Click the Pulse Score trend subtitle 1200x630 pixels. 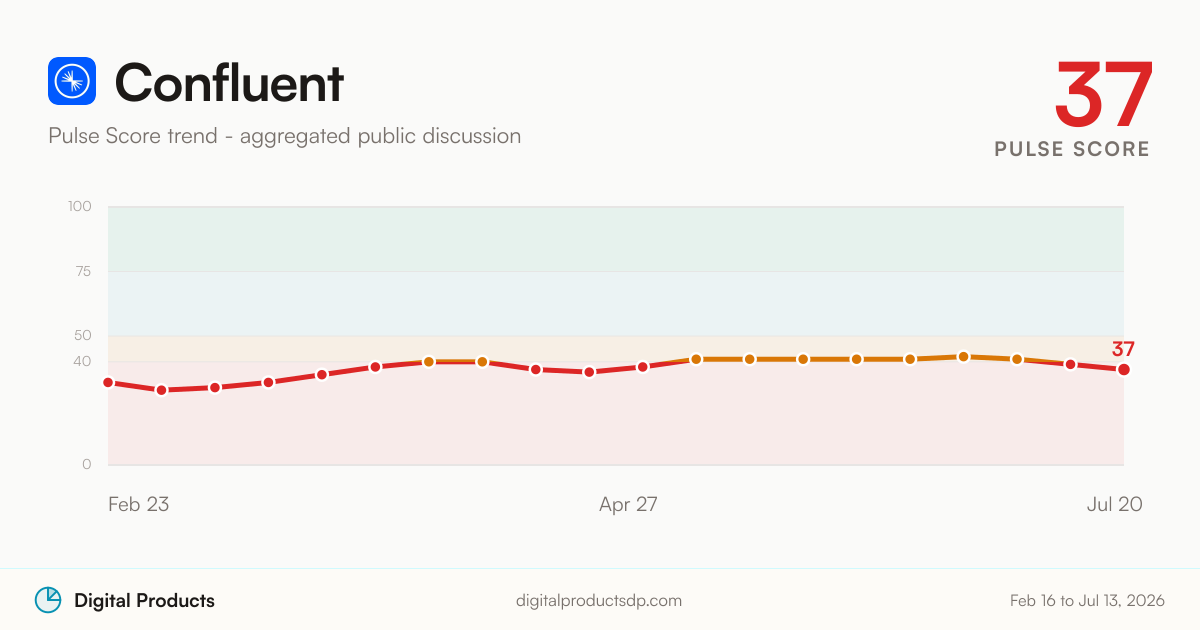[x=284, y=136]
